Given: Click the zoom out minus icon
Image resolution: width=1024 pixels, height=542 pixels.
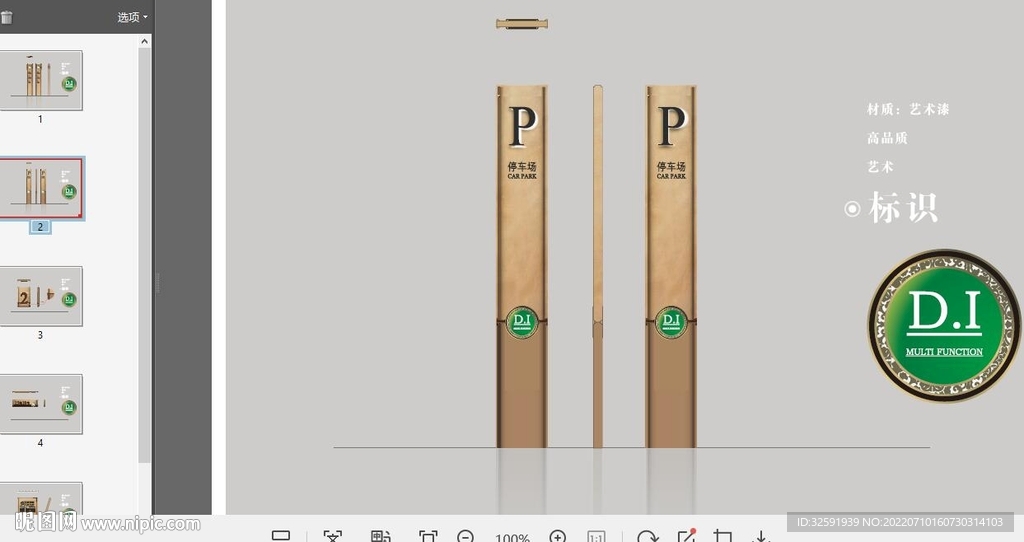Looking at the screenshot, I should [x=465, y=537].
